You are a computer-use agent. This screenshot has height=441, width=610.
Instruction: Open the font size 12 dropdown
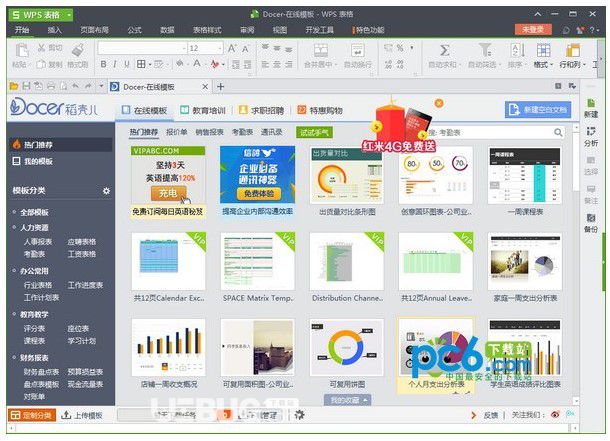coord(220,48)
